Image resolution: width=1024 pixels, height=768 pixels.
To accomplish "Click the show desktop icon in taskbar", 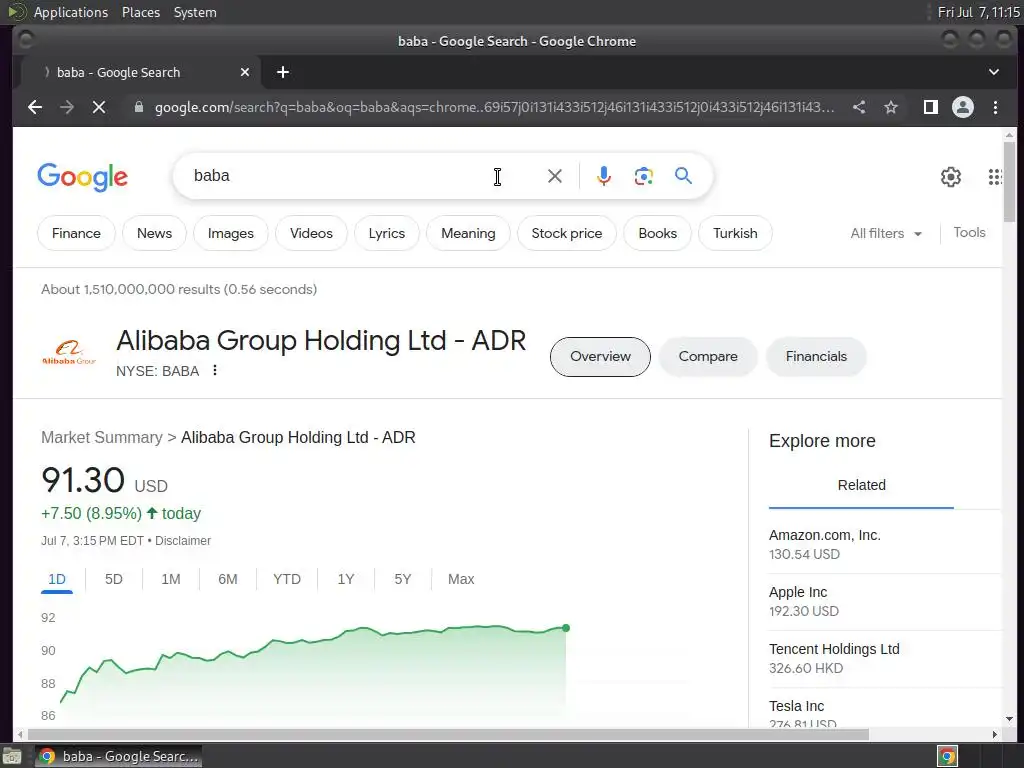I will [12, 756].
